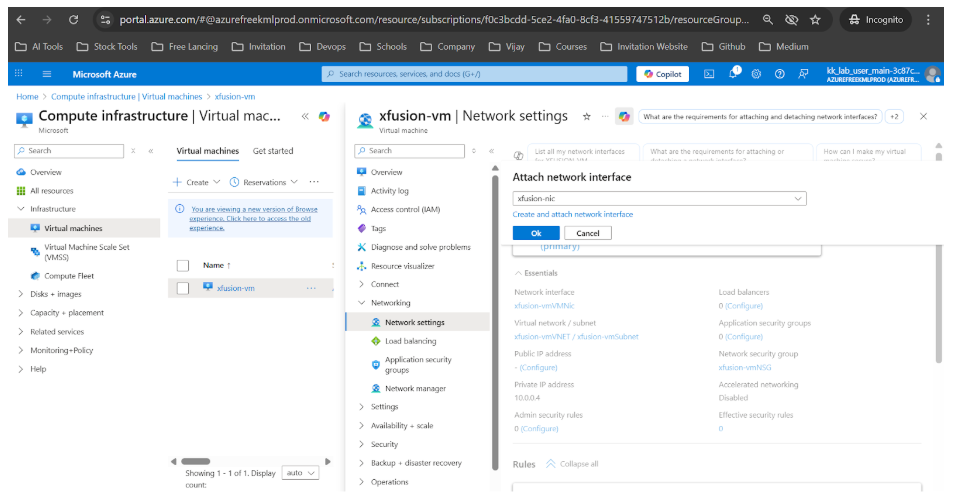Image resolution: width=961 pixels, height=504 pixels.
Task: Click the global search resources box
Action: click(474, 74)
